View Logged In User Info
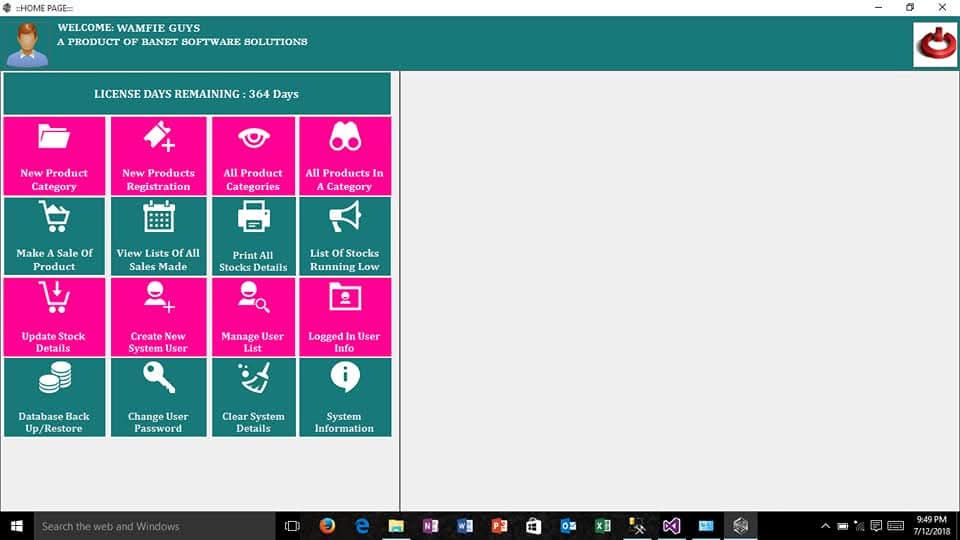960x540 pixels. click(345, 317)
